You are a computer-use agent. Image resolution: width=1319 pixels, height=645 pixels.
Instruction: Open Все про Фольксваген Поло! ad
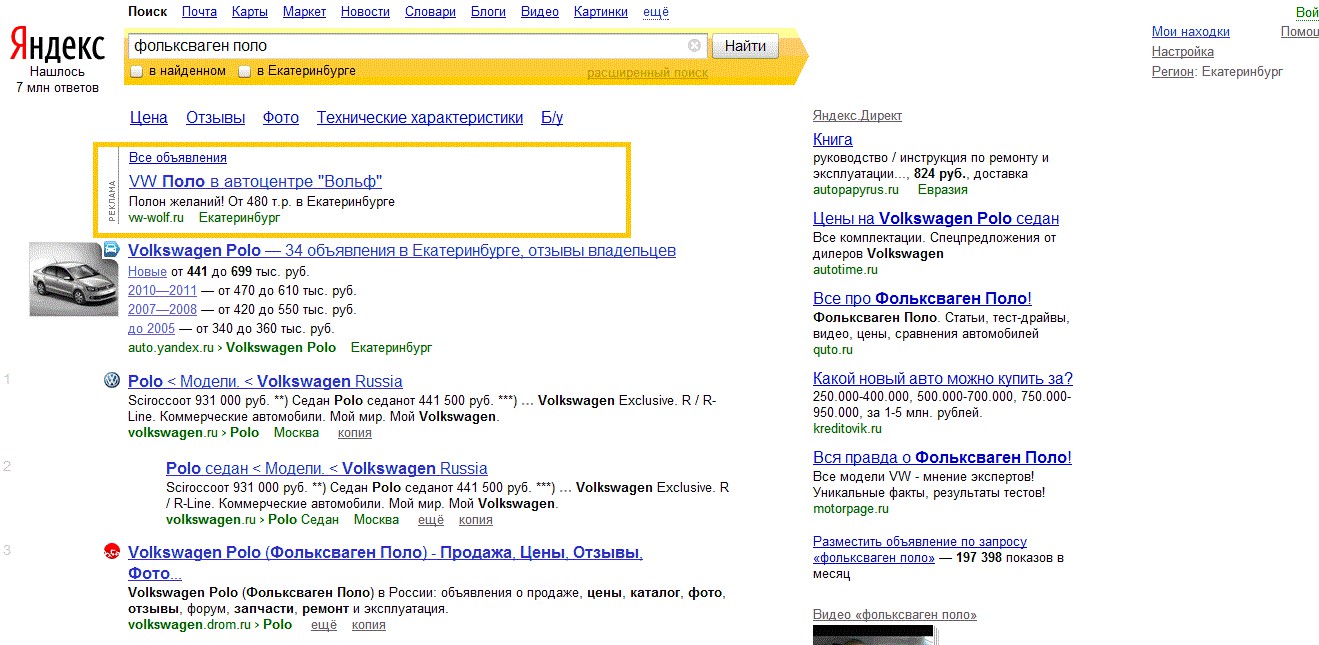[922, 298]
